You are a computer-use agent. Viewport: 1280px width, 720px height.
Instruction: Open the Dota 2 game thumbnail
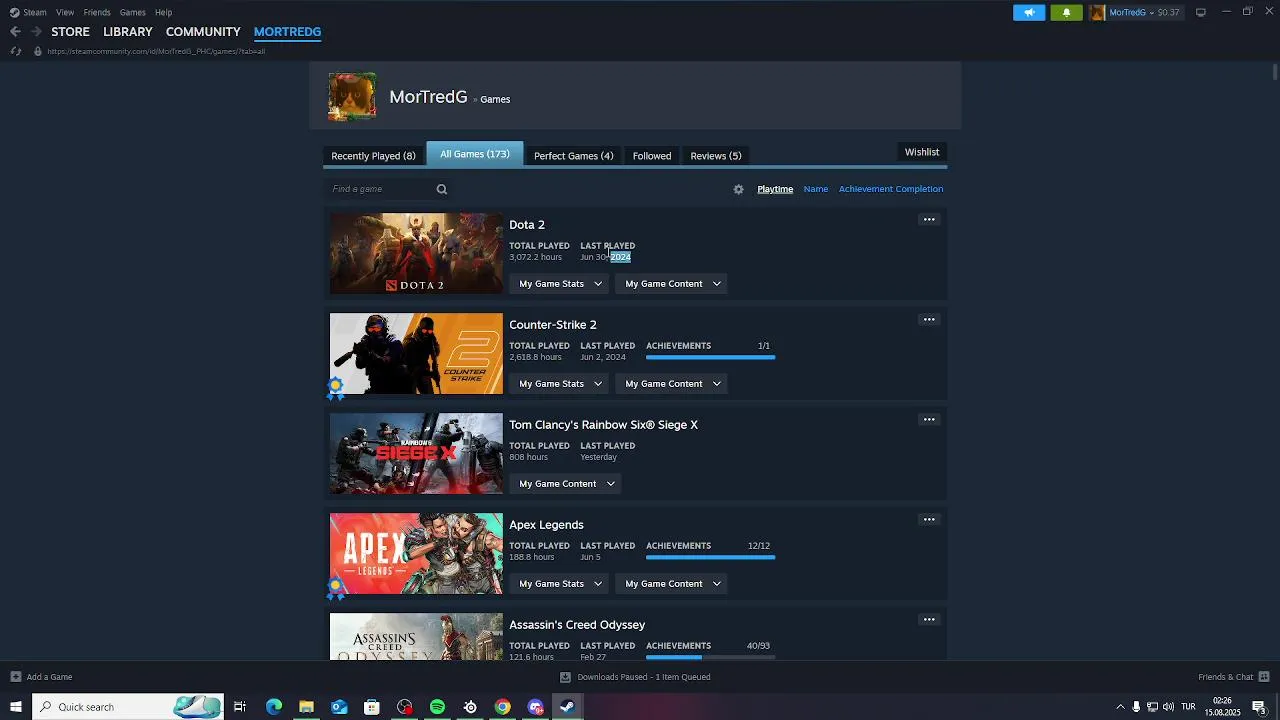416,253
